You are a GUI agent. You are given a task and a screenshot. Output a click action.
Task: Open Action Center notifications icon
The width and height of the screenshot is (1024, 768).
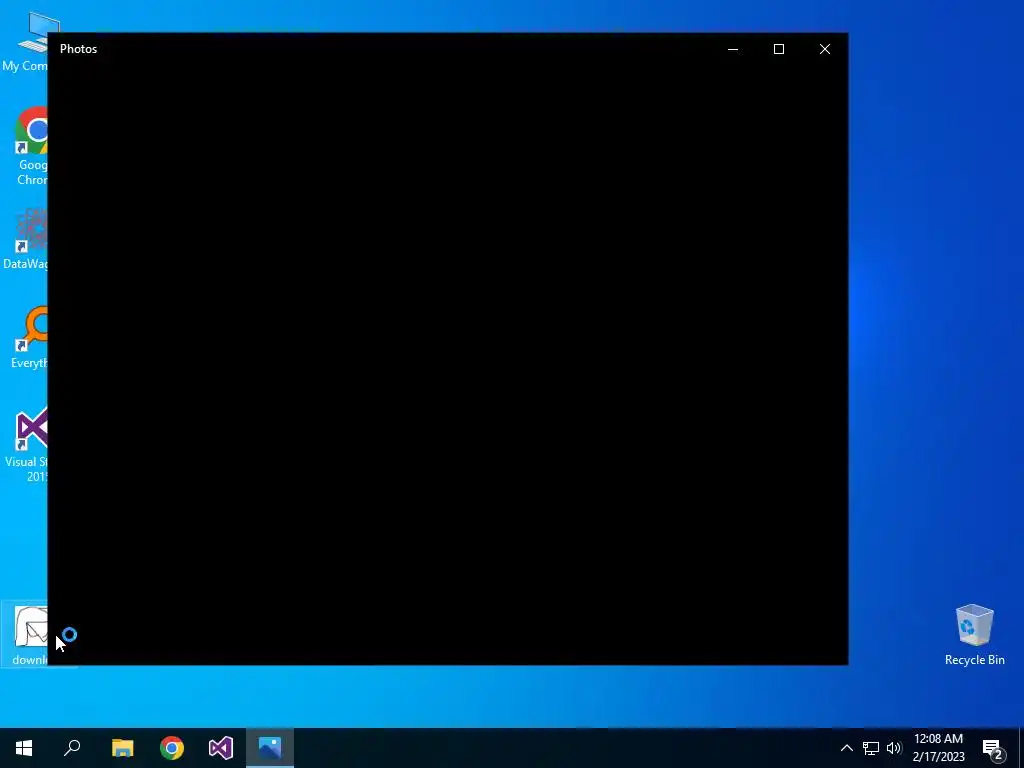[x=993, y=748]
